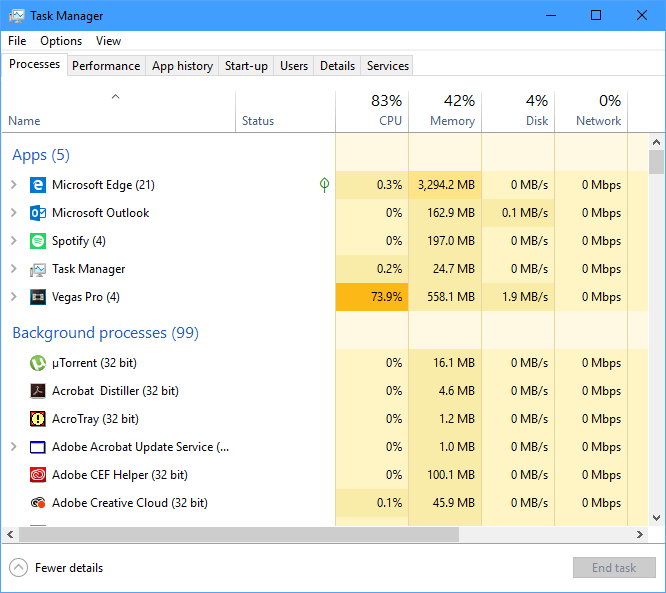Click the Spotify 197.0 MB memory cell
The image size is (666, 593).
pyautogui.click(x=445, y=241)
